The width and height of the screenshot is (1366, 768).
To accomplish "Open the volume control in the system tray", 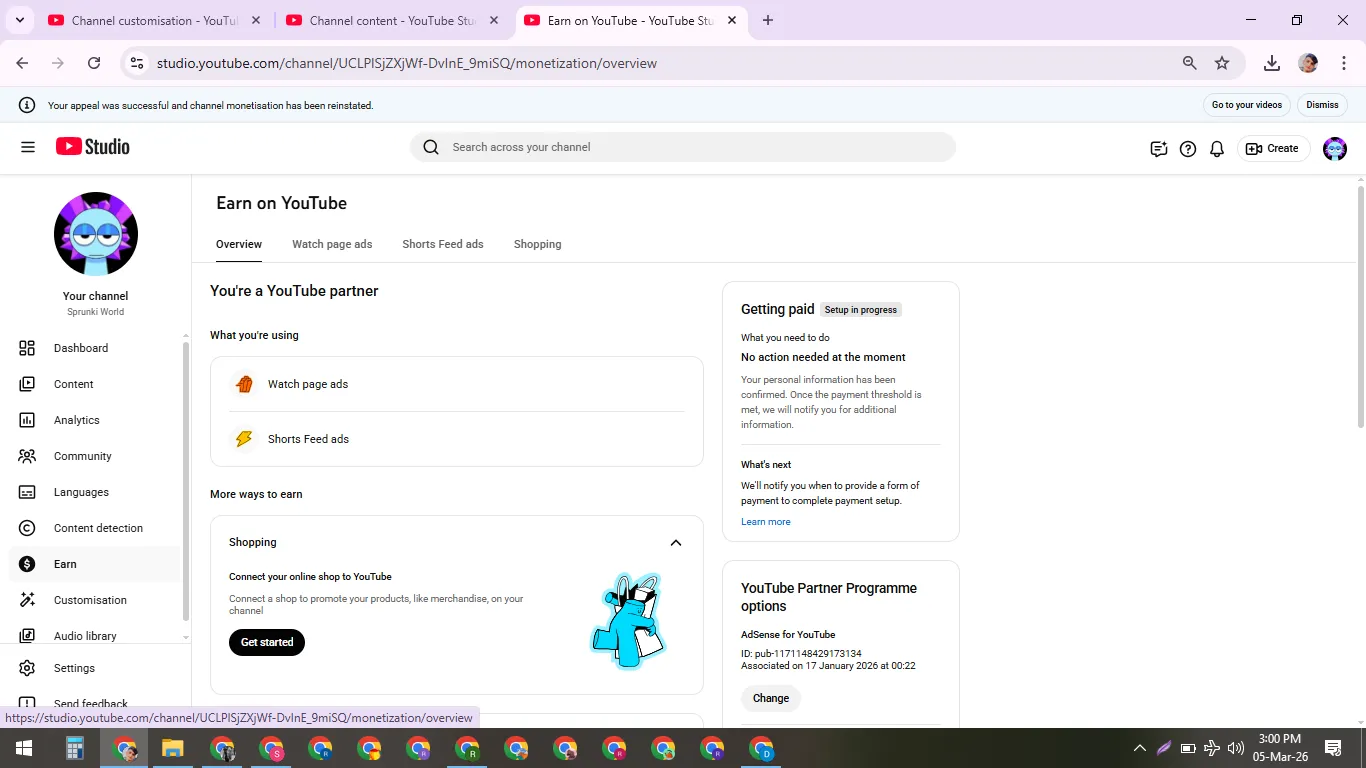I will coord(1236,748).
